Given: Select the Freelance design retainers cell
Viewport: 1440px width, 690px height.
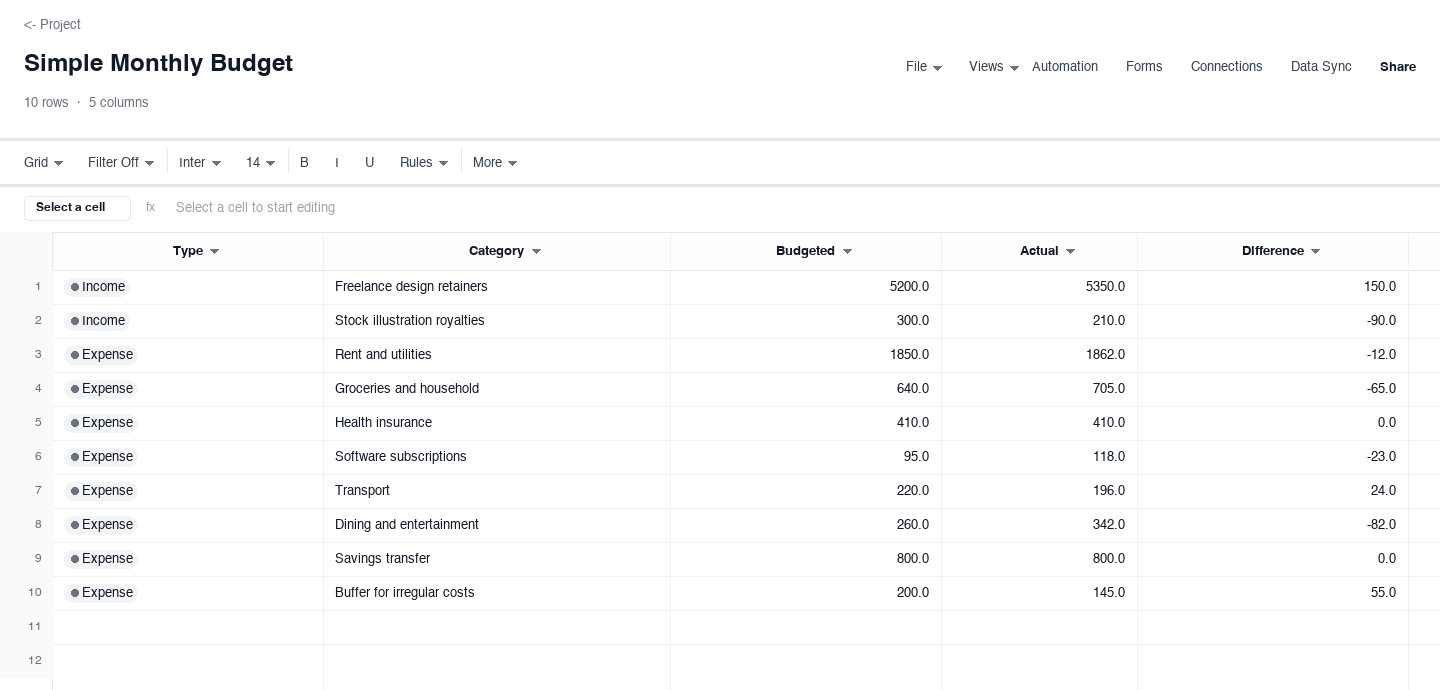Looking at the screenshot, I should [x=497, y=287].
